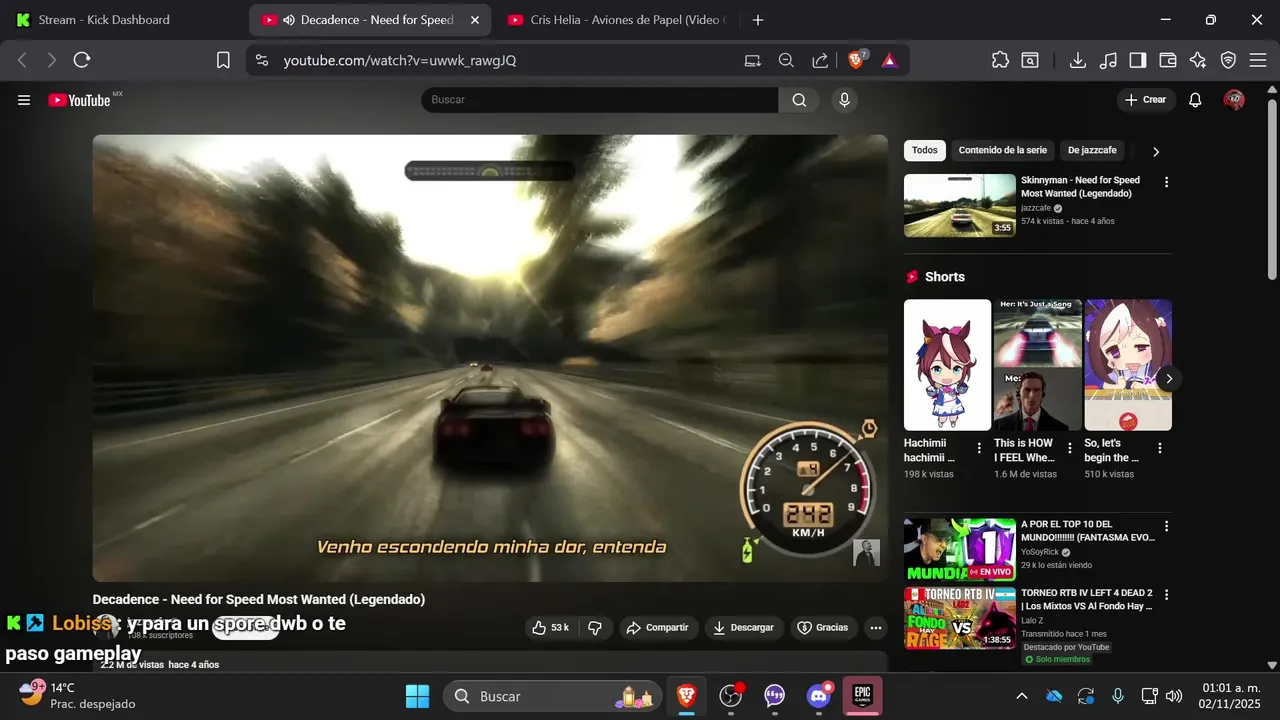1280x720 pixels.
Task: Open options for the Skinnyman video
Action: tap(1166, 182)
